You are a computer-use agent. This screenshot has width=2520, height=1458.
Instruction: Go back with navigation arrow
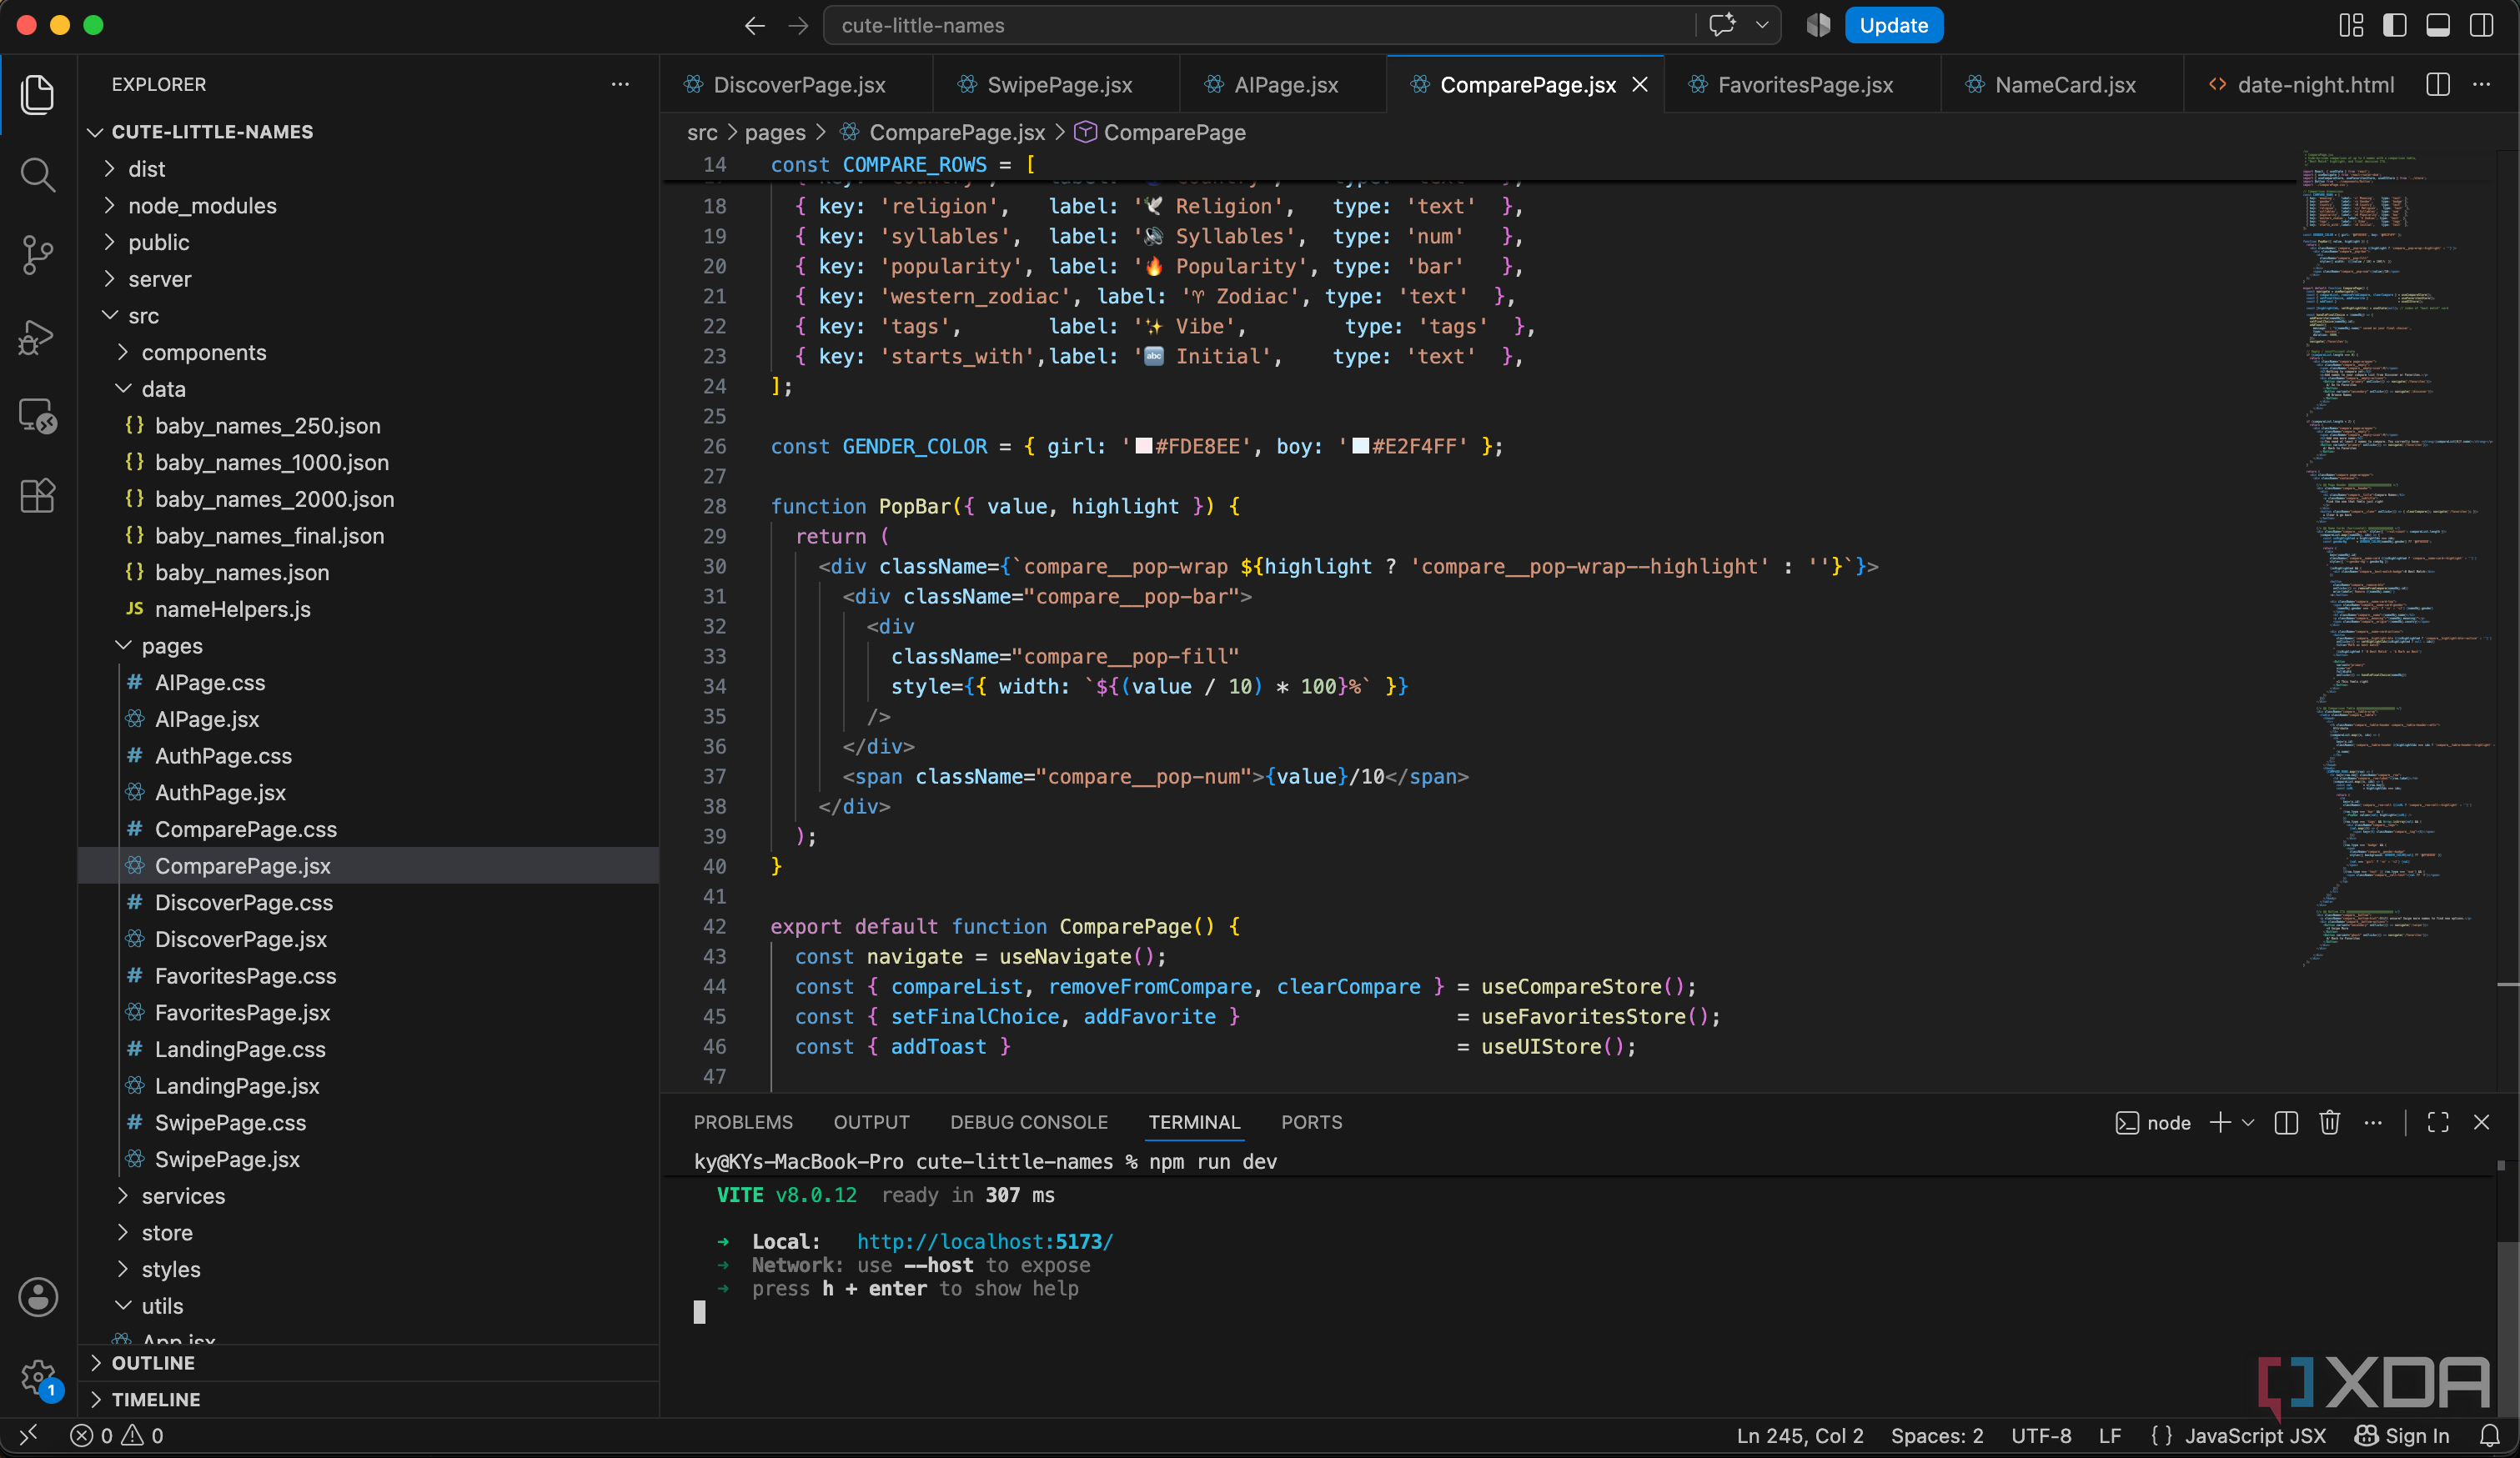pos(755,25)
